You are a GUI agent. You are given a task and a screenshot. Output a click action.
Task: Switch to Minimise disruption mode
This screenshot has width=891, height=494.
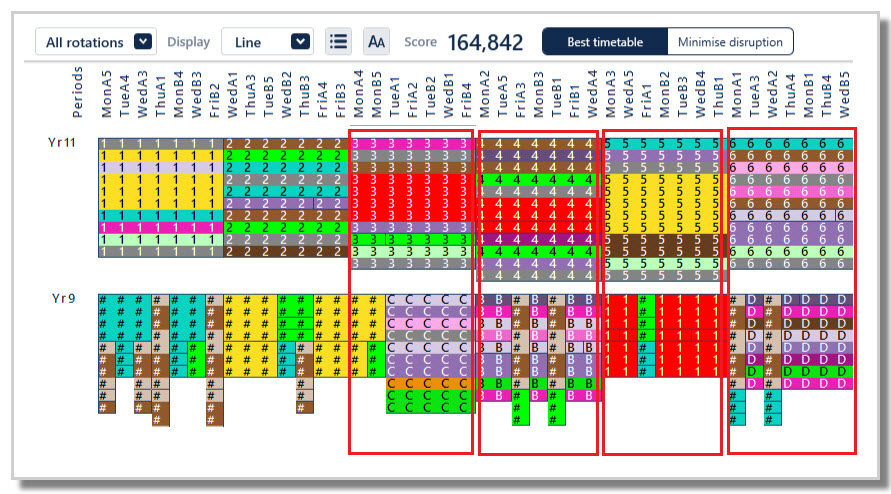730,41
